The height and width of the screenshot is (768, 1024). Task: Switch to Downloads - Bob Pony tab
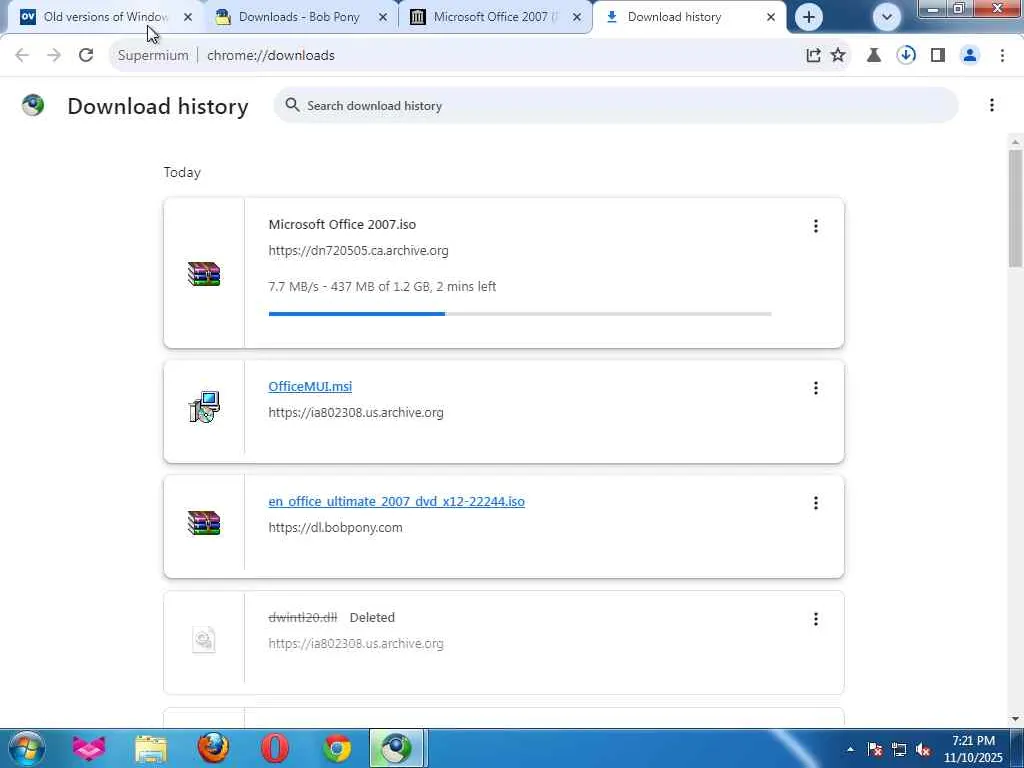tap(299, 17)
